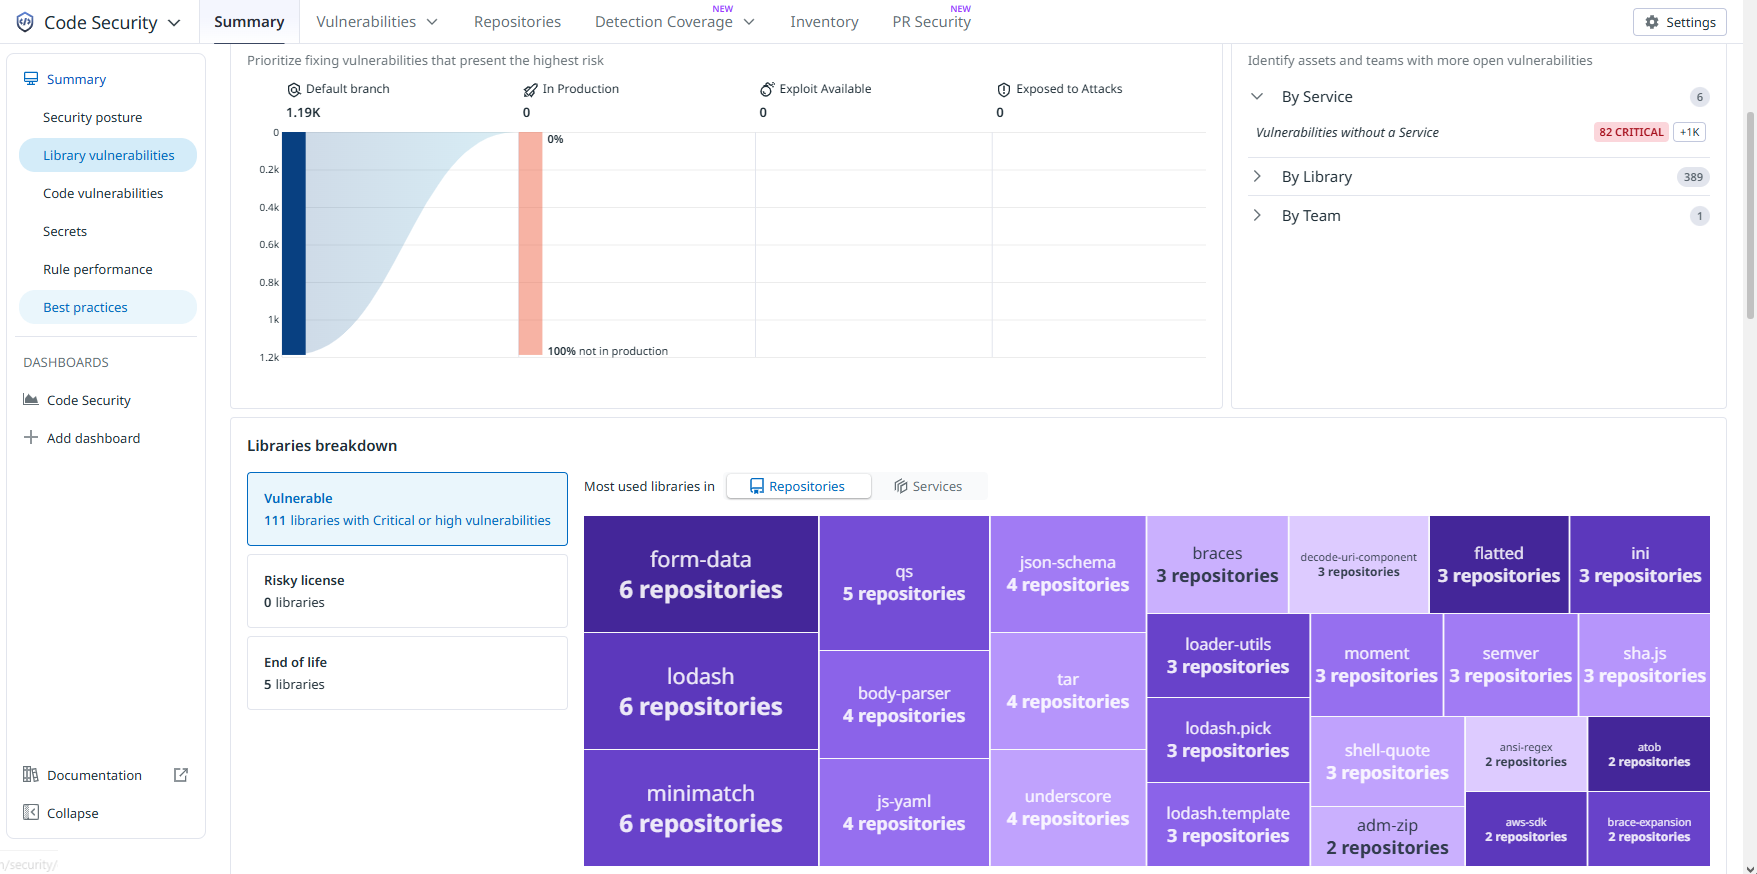Image resolution: width=1757 pixels, height=874 pixels.
Task: Click the Code Security shield logo icon
Action: pyautogui.click(x=25, y=22)
